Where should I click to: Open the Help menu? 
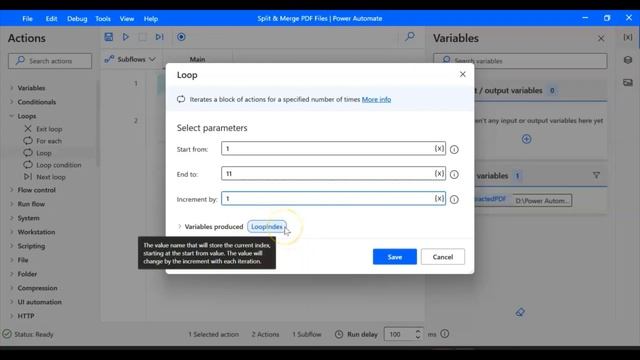click(x=151, y=19)
